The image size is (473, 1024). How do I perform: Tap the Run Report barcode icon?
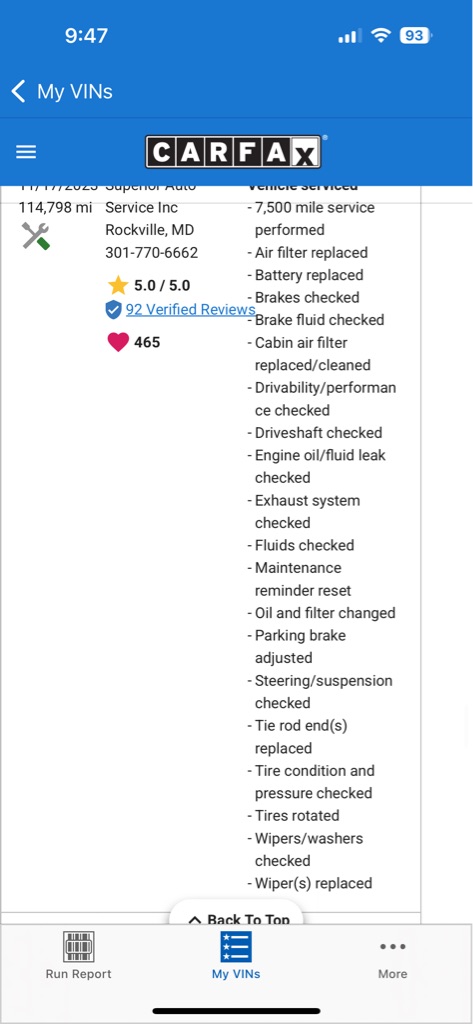pyautogui.click(x=78, y=947)
